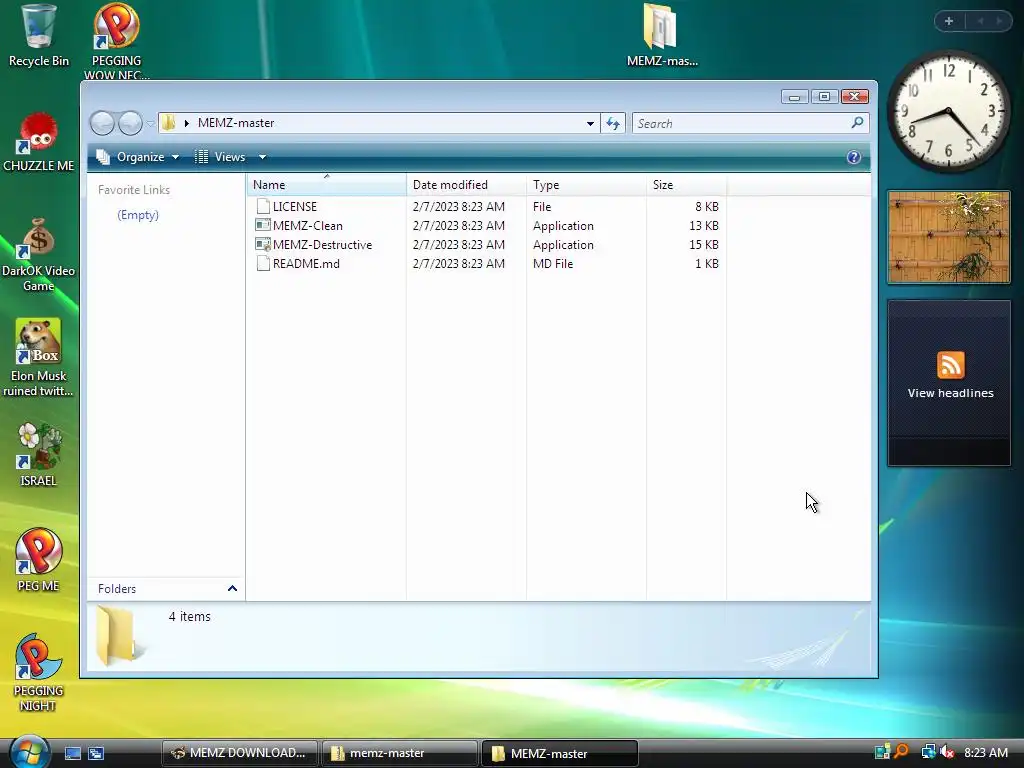Viewport: 1024px width, 768px height.
Task: Click the MEMZ-master address bar text
Action: (x=236, y=123)
